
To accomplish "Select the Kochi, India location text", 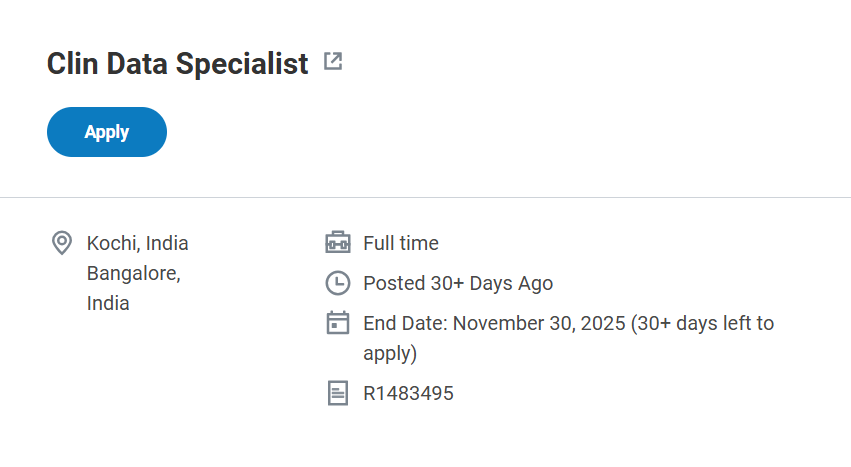I will click(x=137, y=243).
